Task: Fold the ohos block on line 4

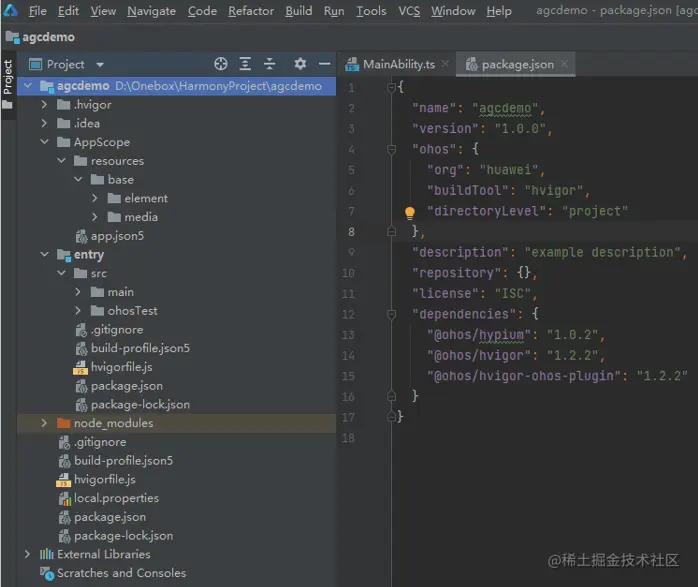Action: pyautogui.click(x=391, y=150)
